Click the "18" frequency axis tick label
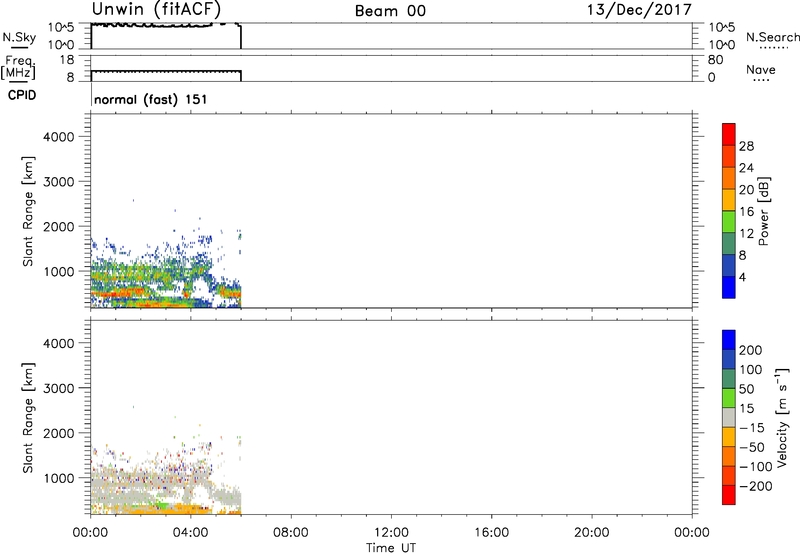Viewport: 800px width, 554px height. coord(67,60)
